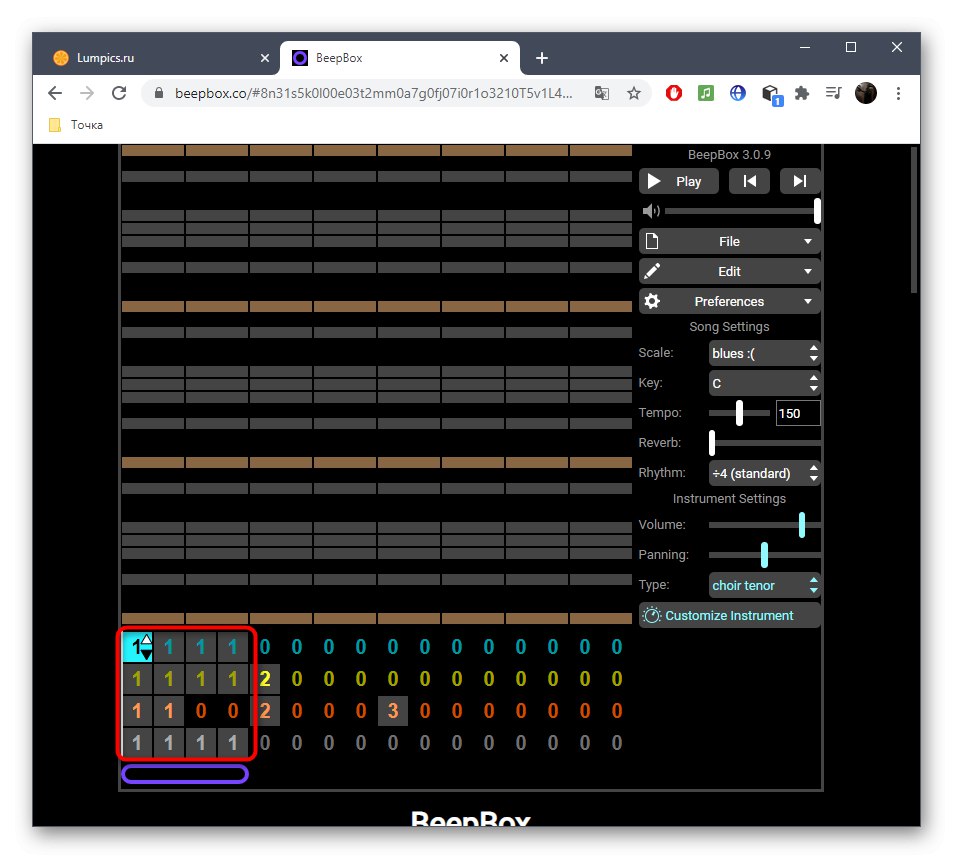Click the page vertical scrollbar
The width and height of the screenshot is (953, 859).
[913, 219]
